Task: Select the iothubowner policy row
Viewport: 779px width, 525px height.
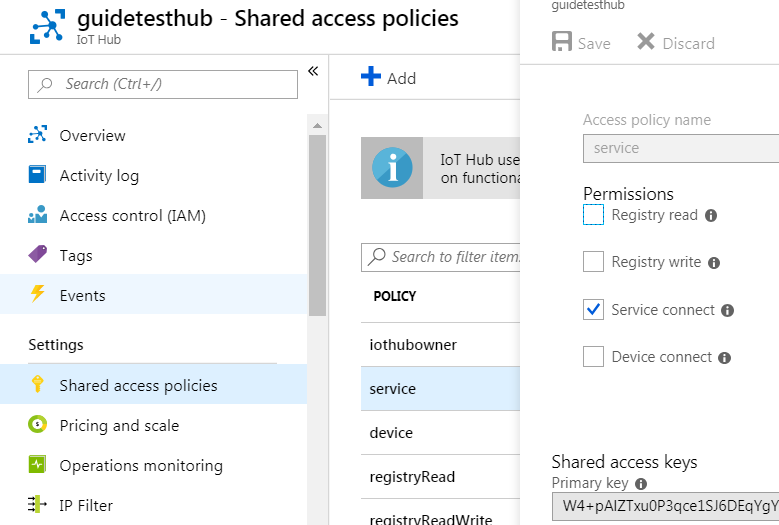Action: click(x=440, y=345)
